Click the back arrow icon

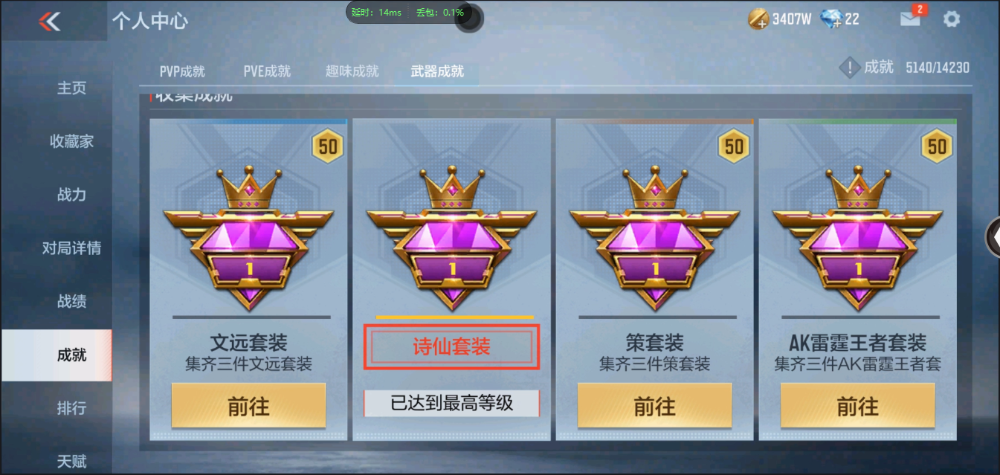point(49,21)
